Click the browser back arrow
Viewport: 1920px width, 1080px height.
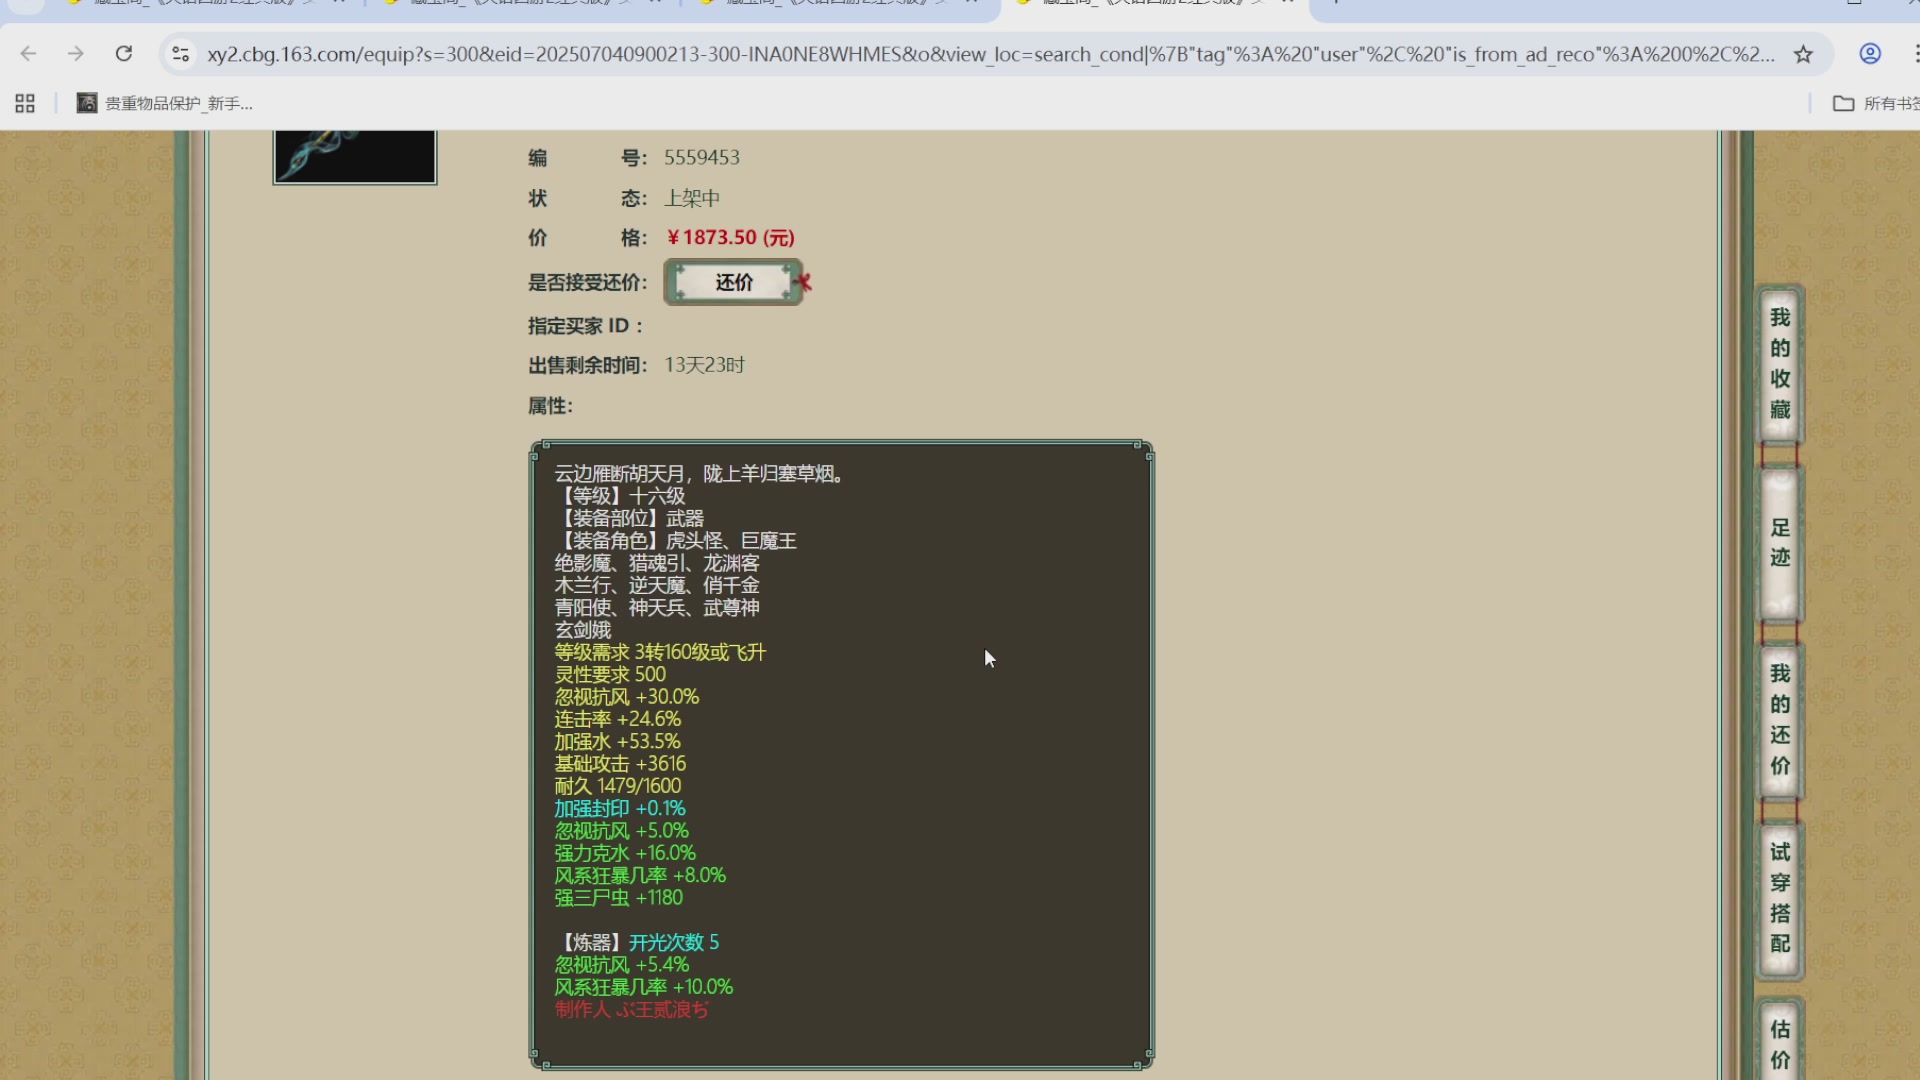(x=28, y=54)
